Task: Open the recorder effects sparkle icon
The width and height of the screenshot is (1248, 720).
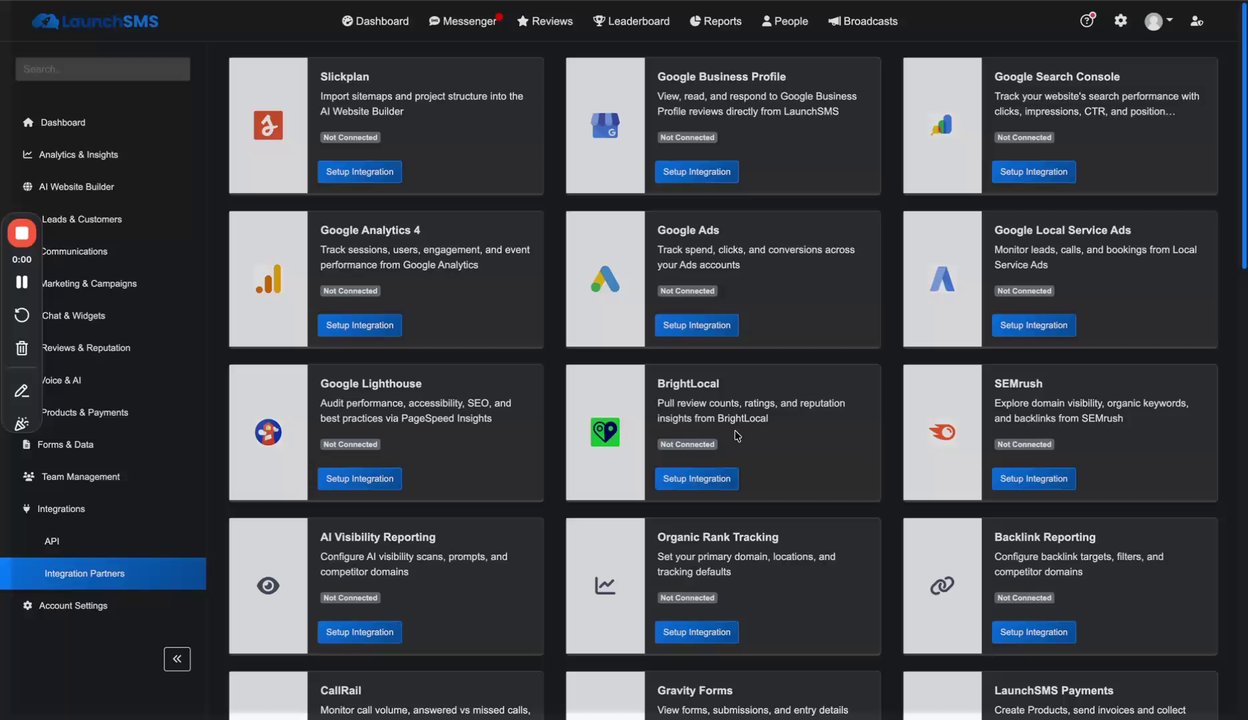Action: pos(21,423)
